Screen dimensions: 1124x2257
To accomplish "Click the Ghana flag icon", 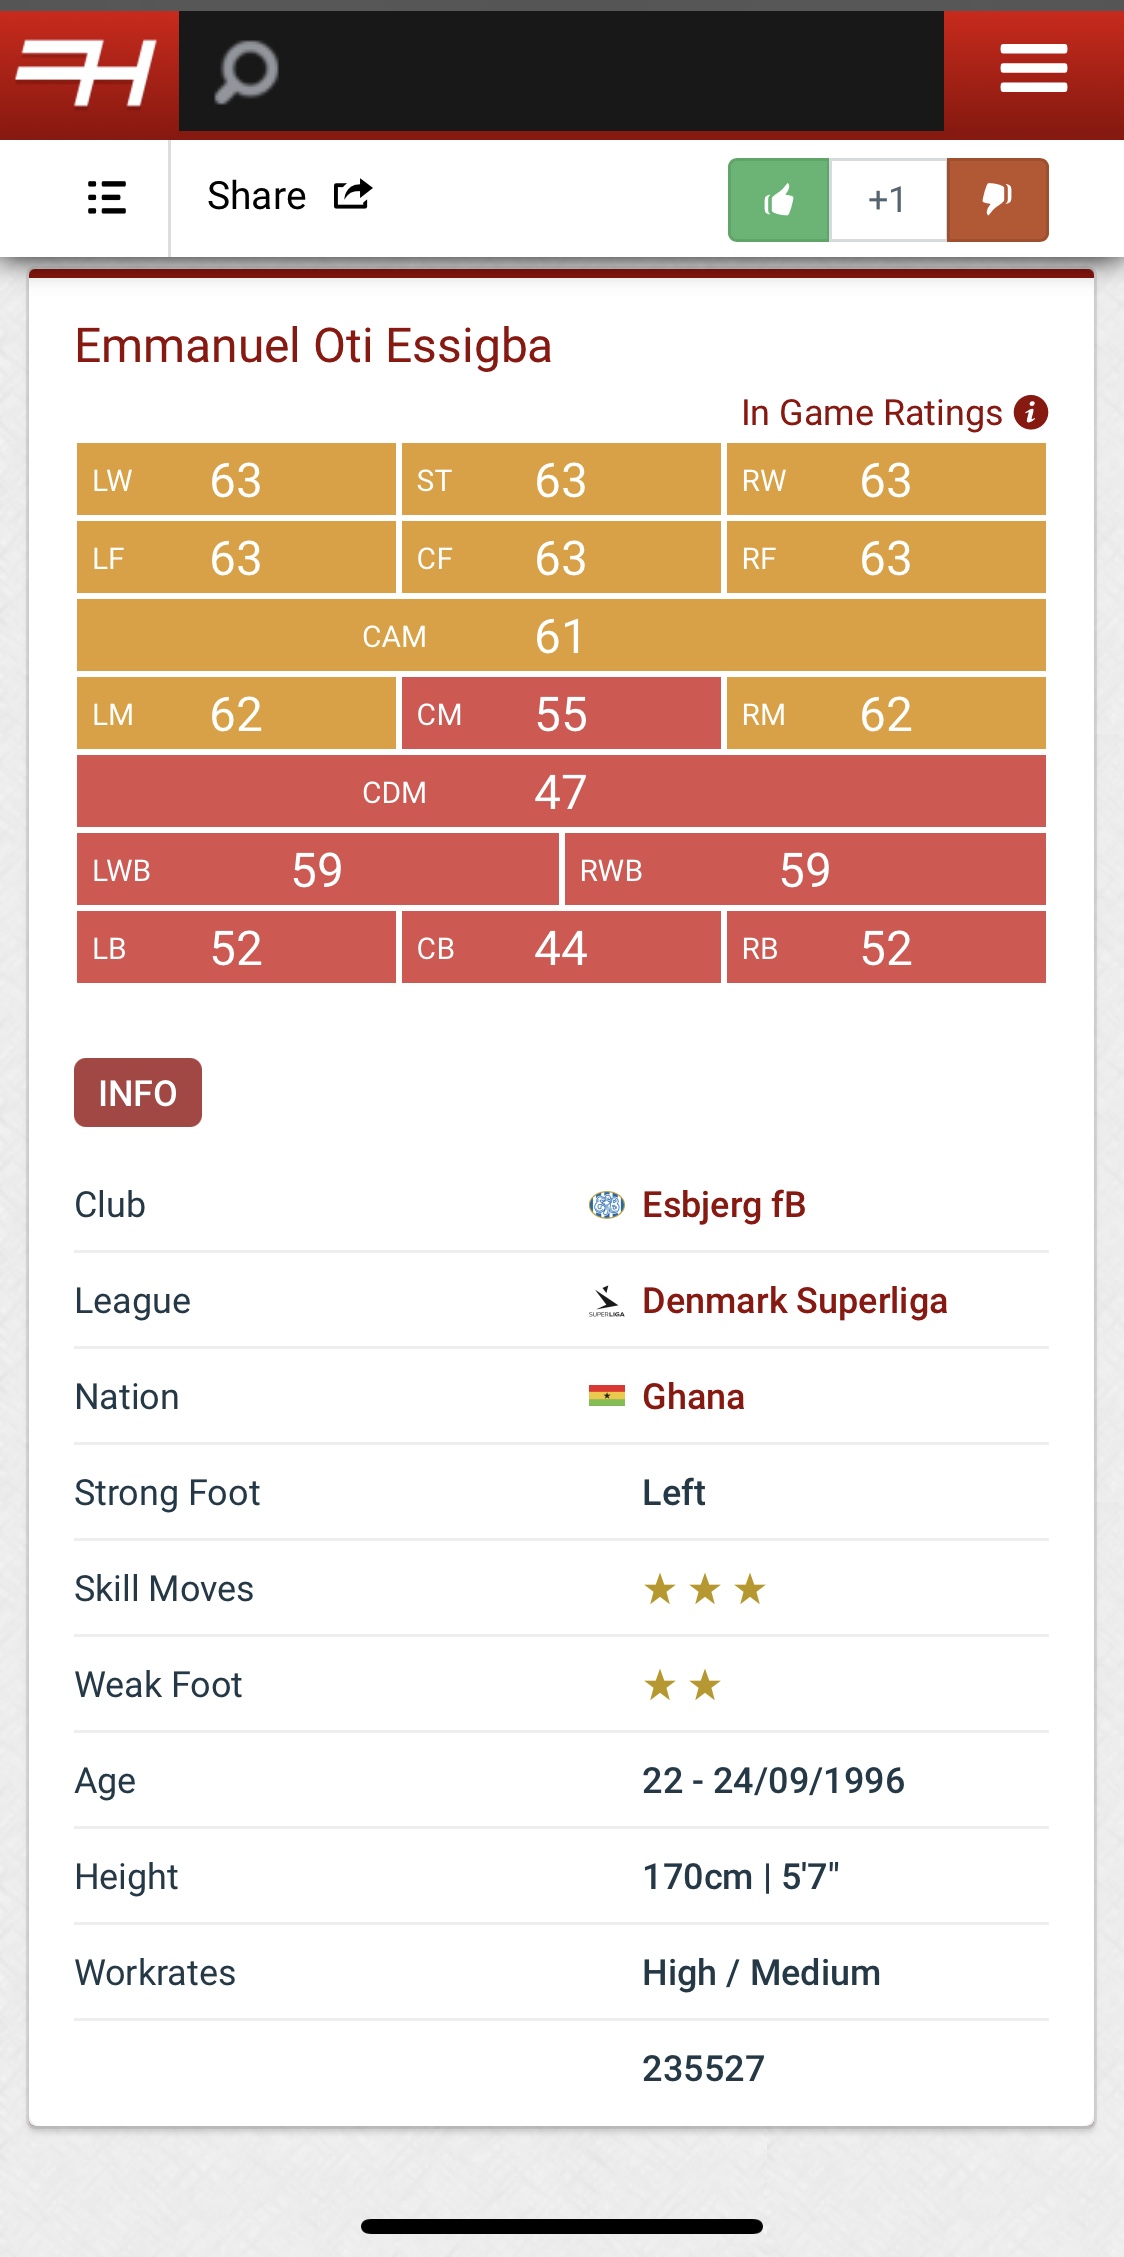I will [x=606, y=1396].
